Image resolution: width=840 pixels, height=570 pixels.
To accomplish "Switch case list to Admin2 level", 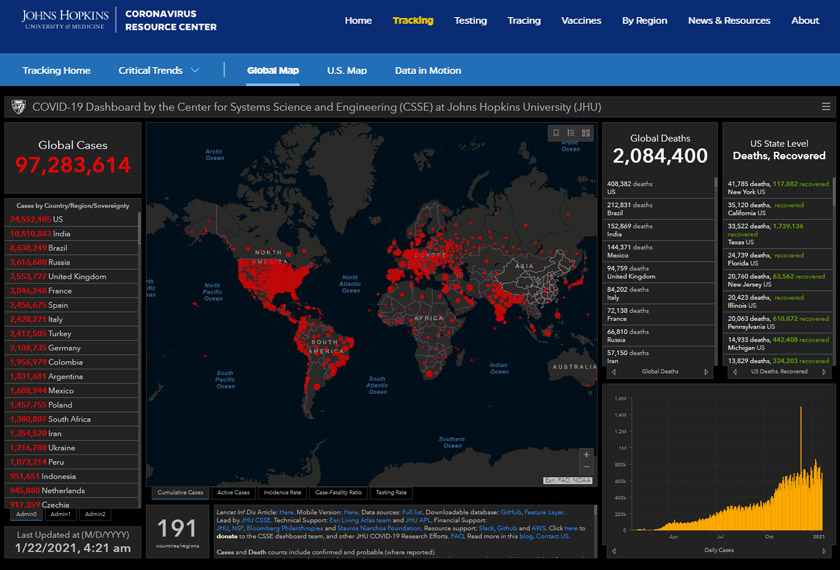I will point(95,514).
